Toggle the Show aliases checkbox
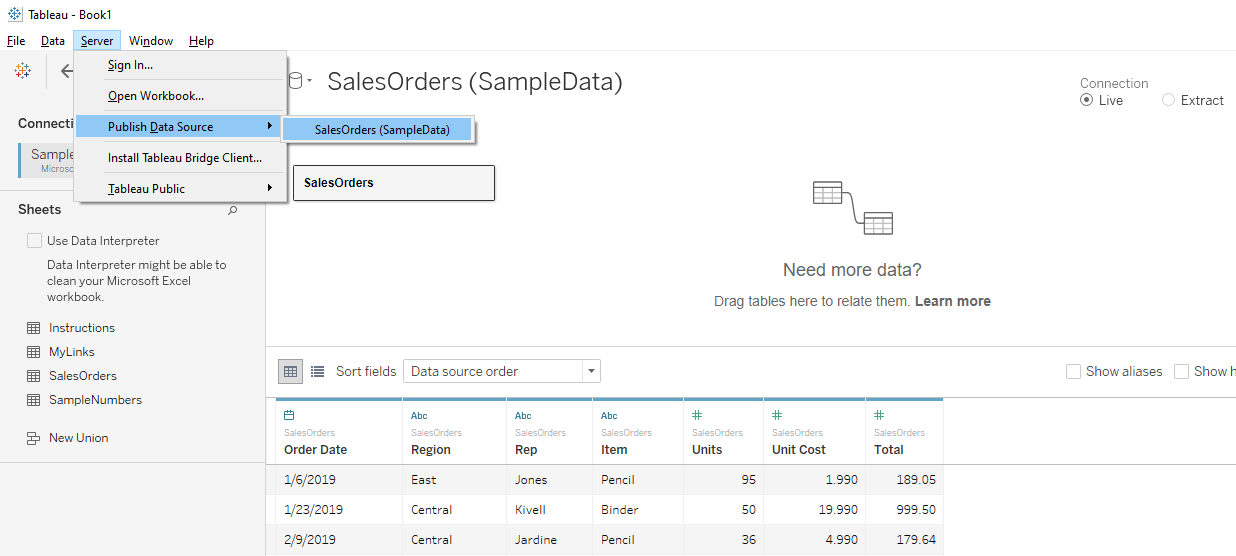Viewport: 1236px width, 556px height. (1073, 371)
